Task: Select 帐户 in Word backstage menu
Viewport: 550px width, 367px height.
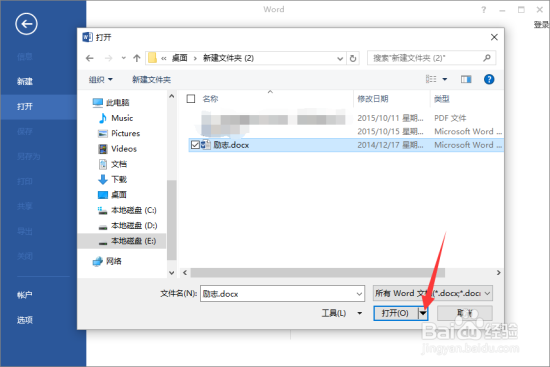Action: tap(25, 295)
